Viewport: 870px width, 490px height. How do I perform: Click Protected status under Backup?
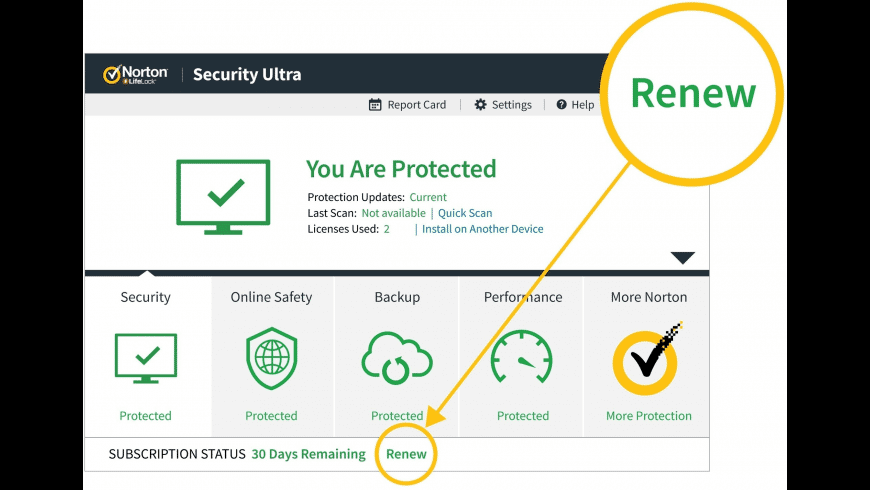(397, 416)
